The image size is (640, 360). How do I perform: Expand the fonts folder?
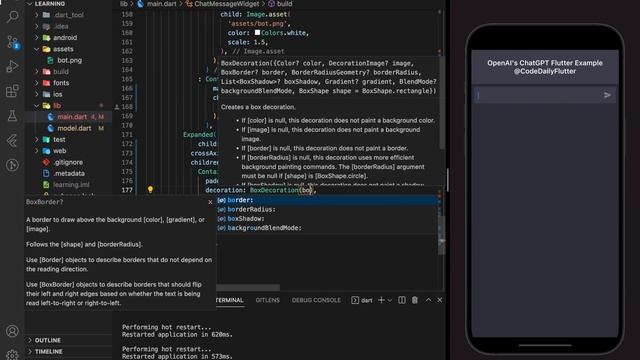(x=37, y=83)
